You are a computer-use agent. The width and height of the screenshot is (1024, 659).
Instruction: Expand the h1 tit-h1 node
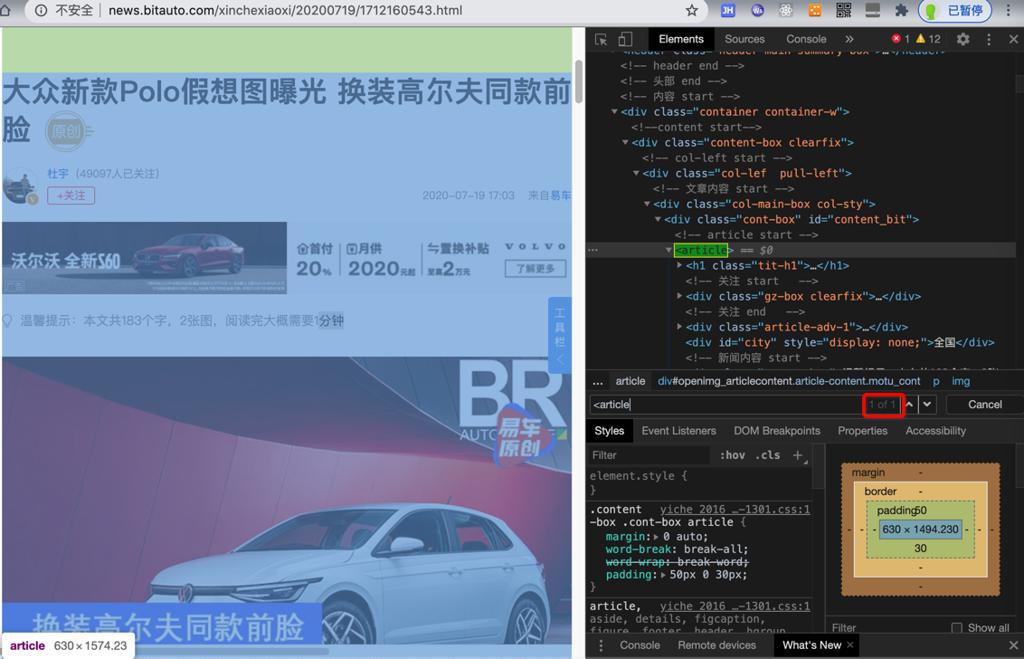click(679, 265)
